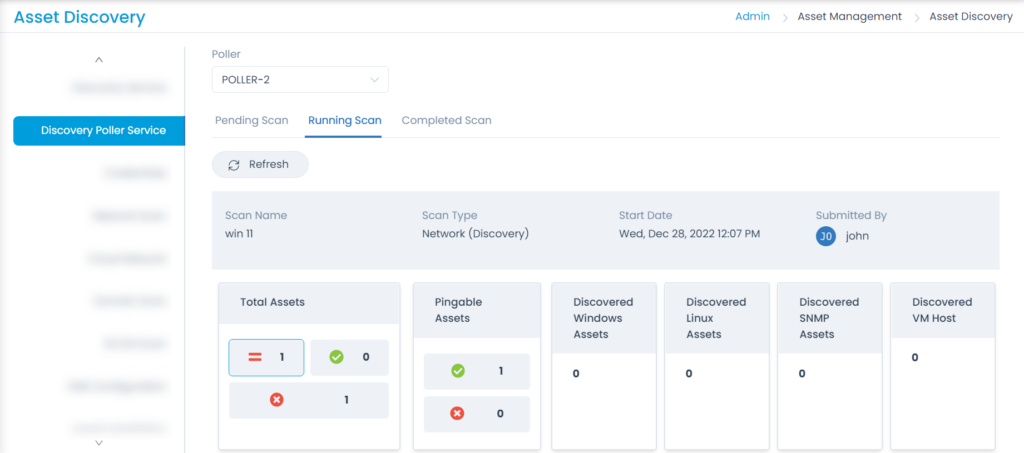The width and height of the screenshot is (1024, 453).
Task: Click green checkmark in Pingable Assets card
Action: pos(458,371)
